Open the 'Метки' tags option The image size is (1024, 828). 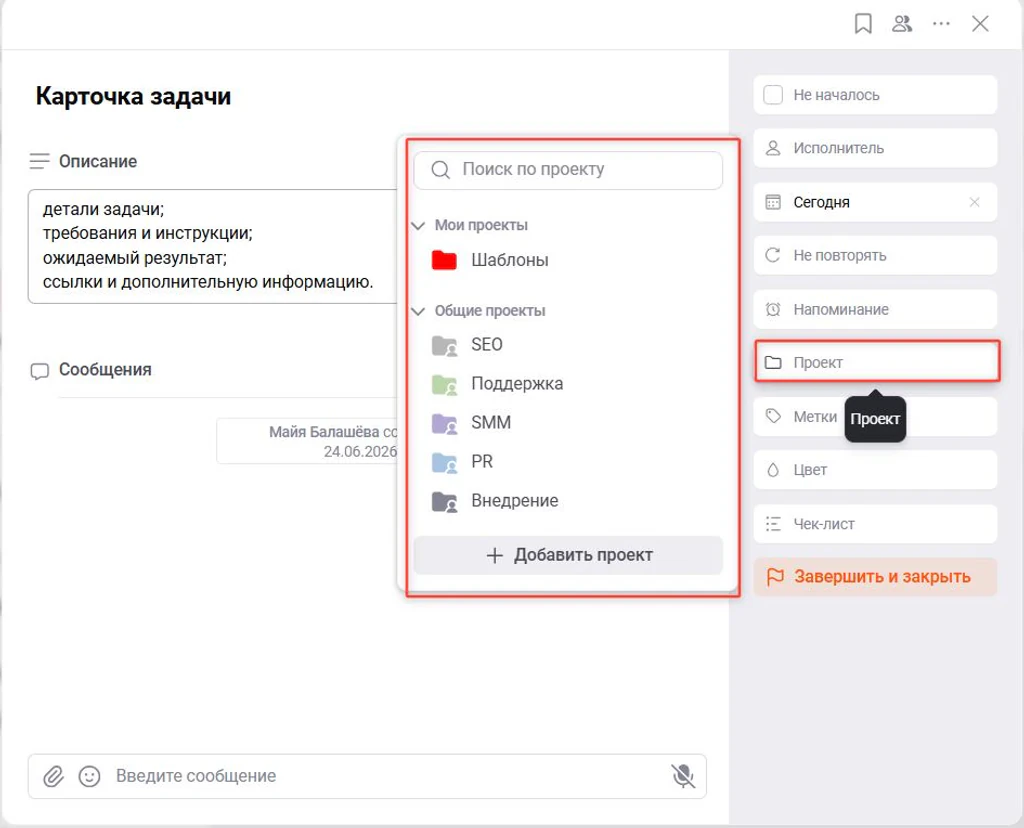[x=875, y=417]
